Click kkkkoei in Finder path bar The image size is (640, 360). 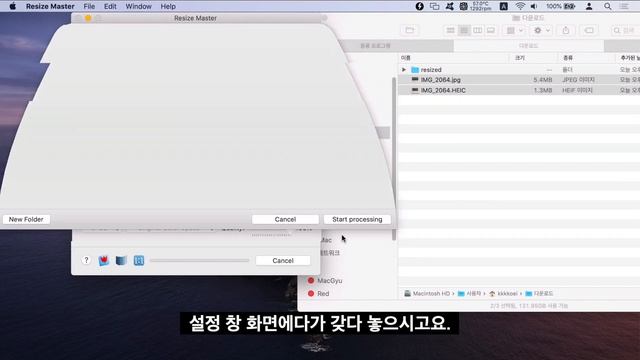[x=503, y=293]
